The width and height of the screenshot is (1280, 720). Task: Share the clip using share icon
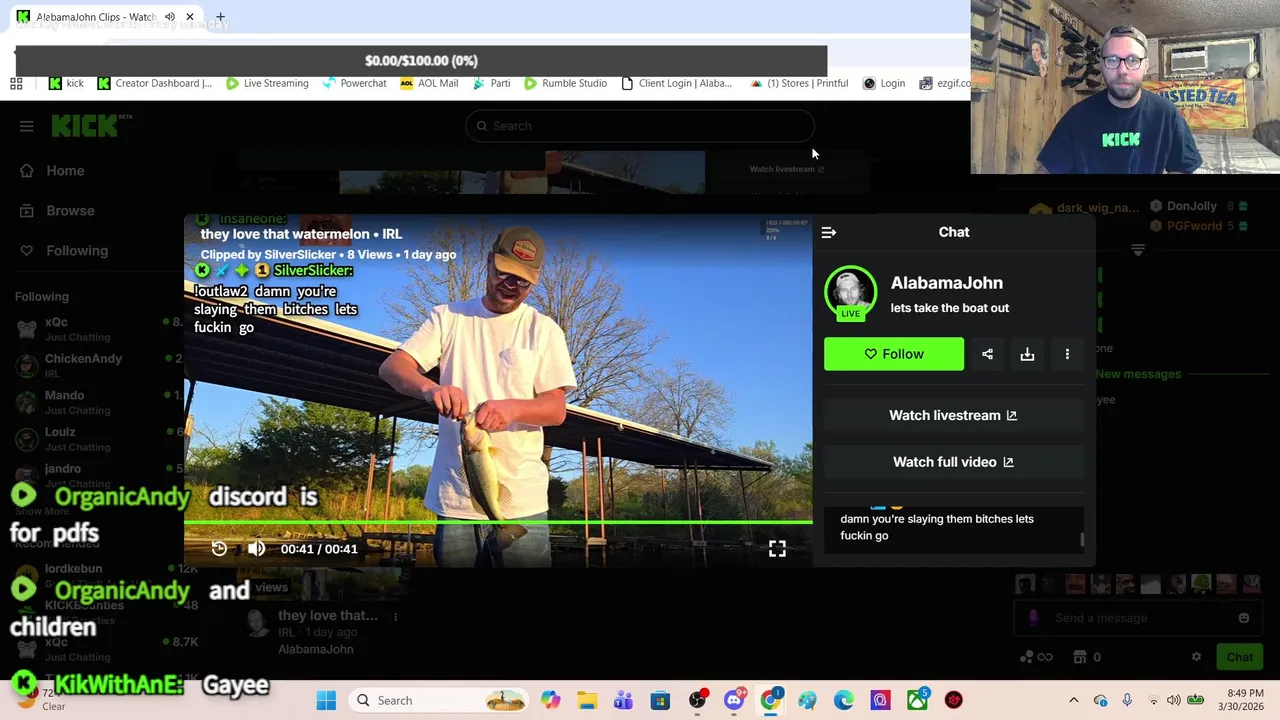[x=987, y=354]
